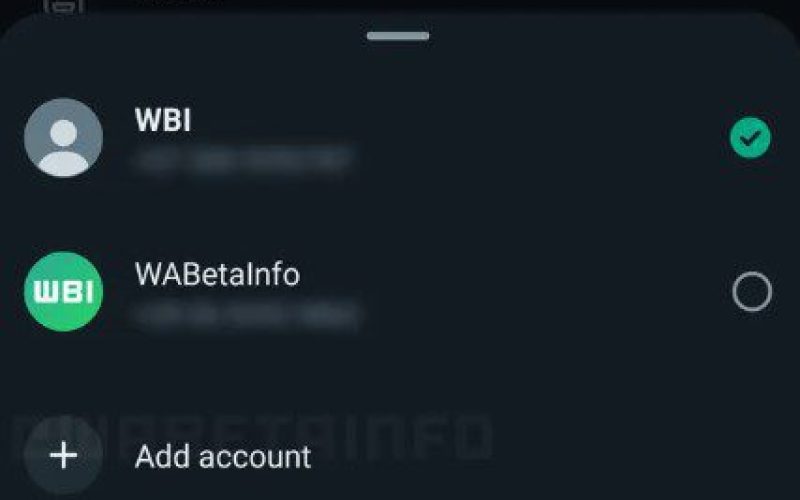Click the green checkmark next to WBI
Viewport: 800px width, 500px height.
tap(750, 138)
